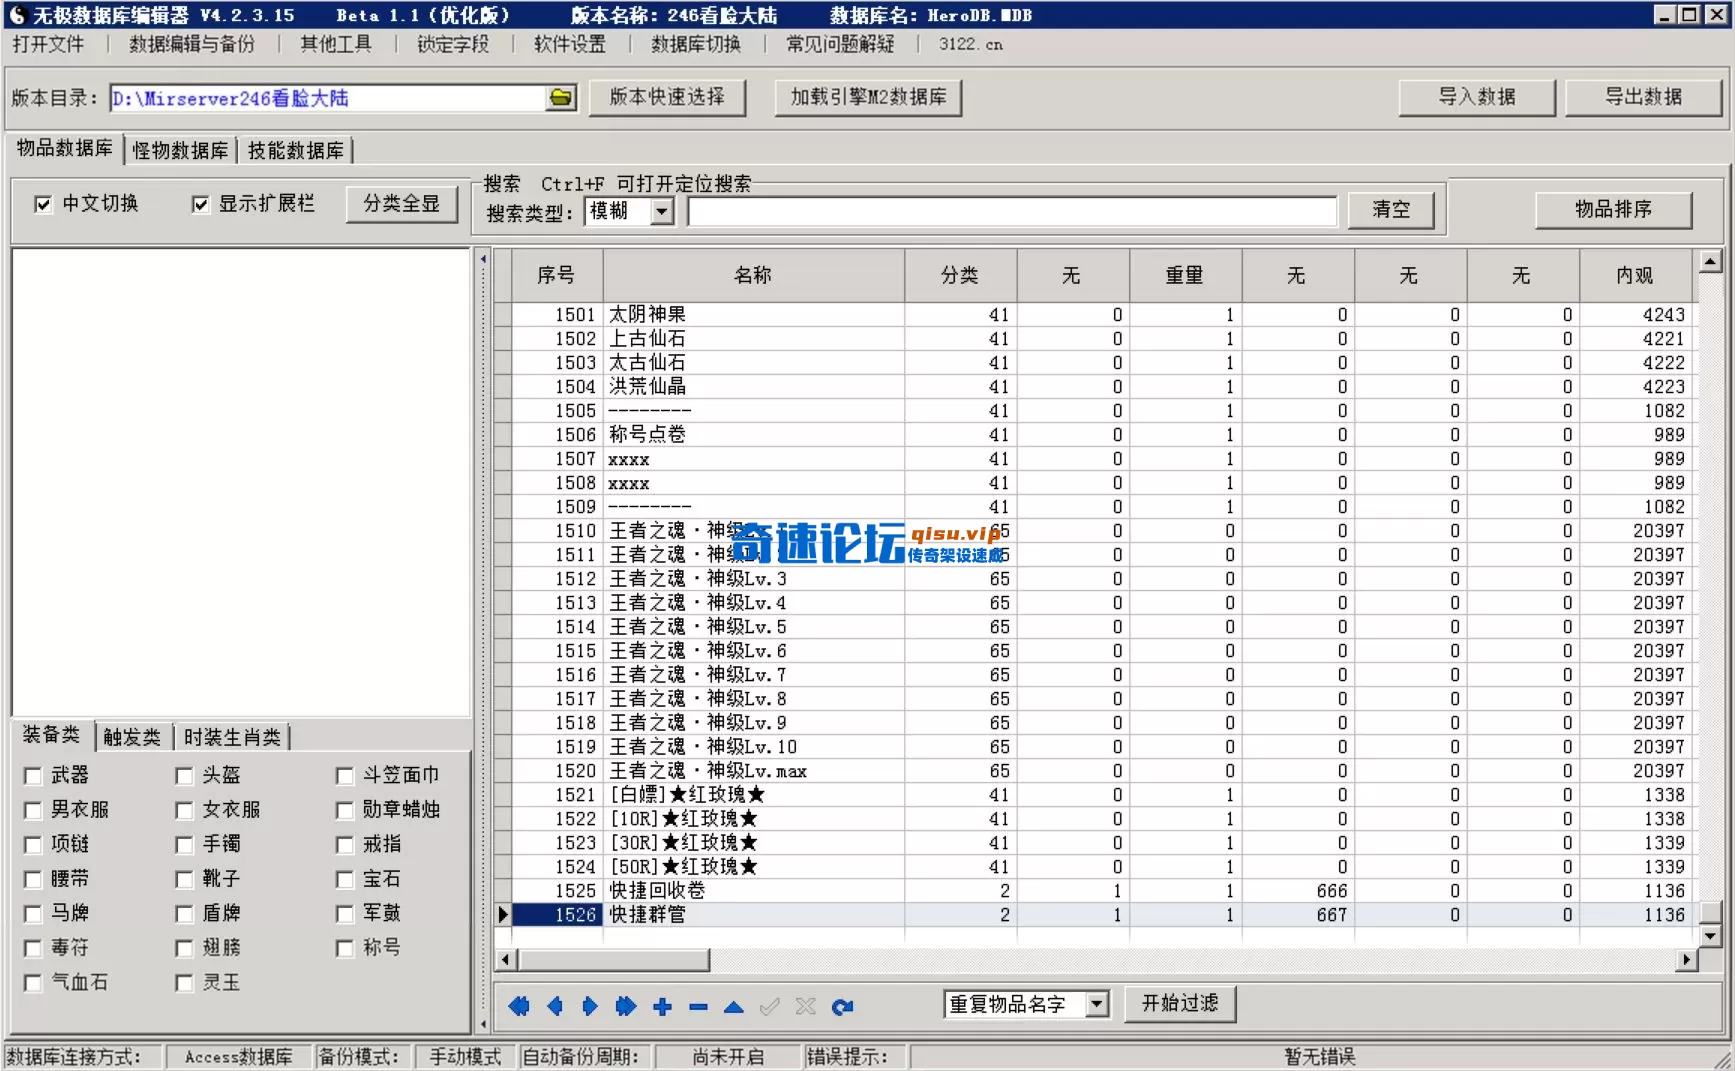This screenshot has height=1071, width=1735.
Task: Enable the 武器 equipment filter
Action: coord(33,775)
